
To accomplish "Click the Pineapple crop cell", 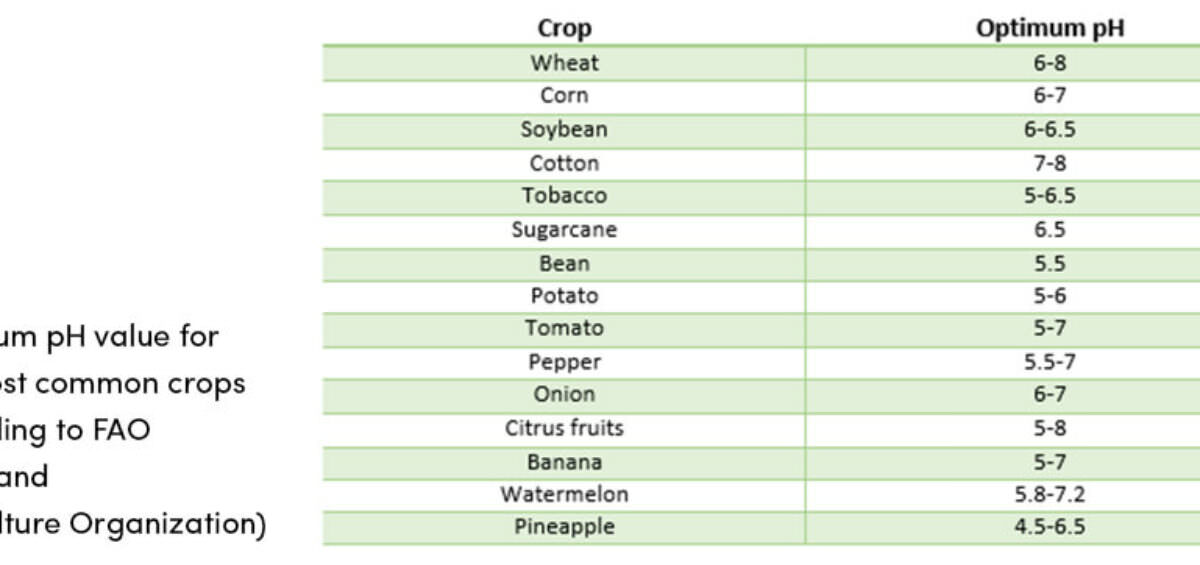I will coord(564,527).
